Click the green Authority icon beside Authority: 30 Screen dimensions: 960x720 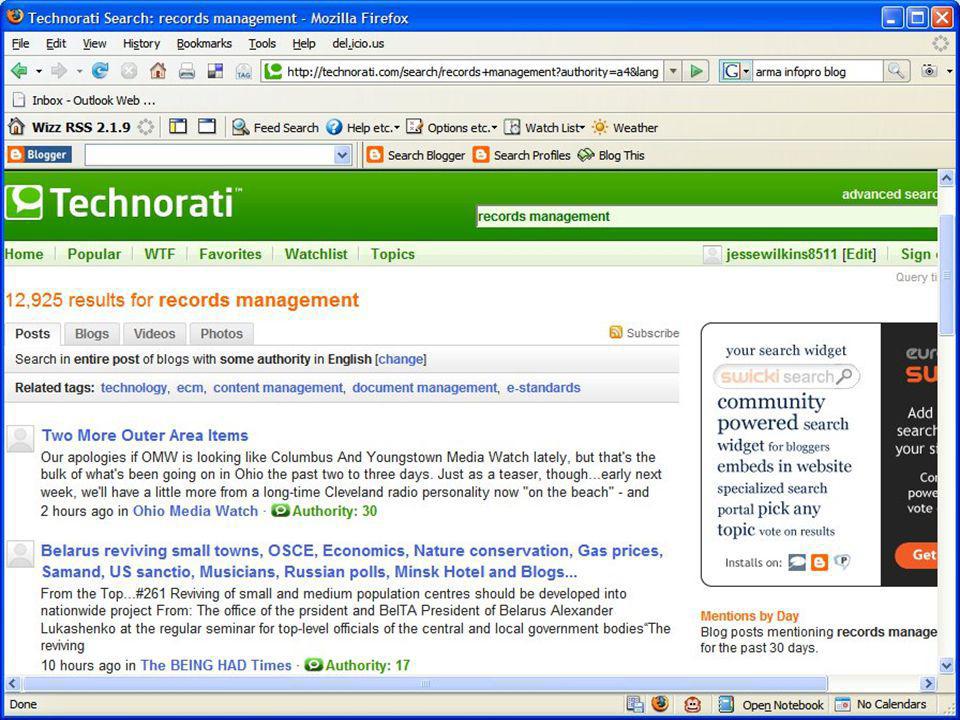pyautogui.click(x=280, y=510)
